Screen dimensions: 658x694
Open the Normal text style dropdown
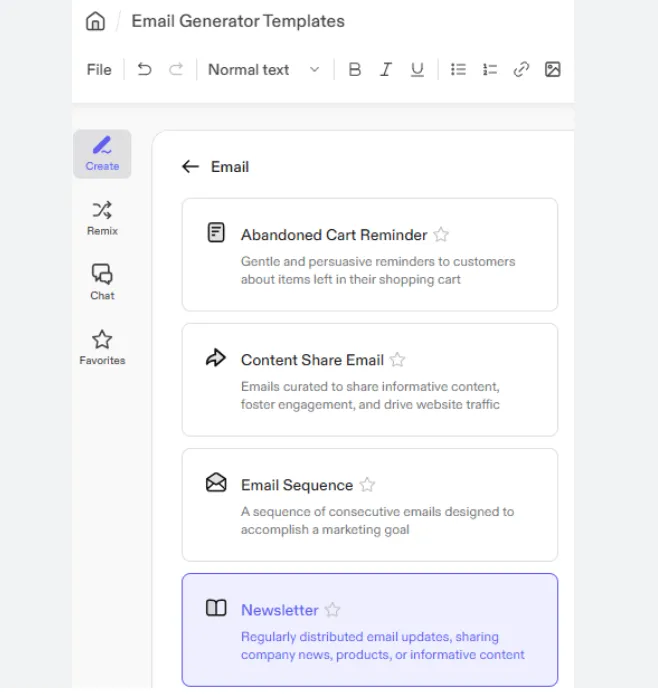264,69
